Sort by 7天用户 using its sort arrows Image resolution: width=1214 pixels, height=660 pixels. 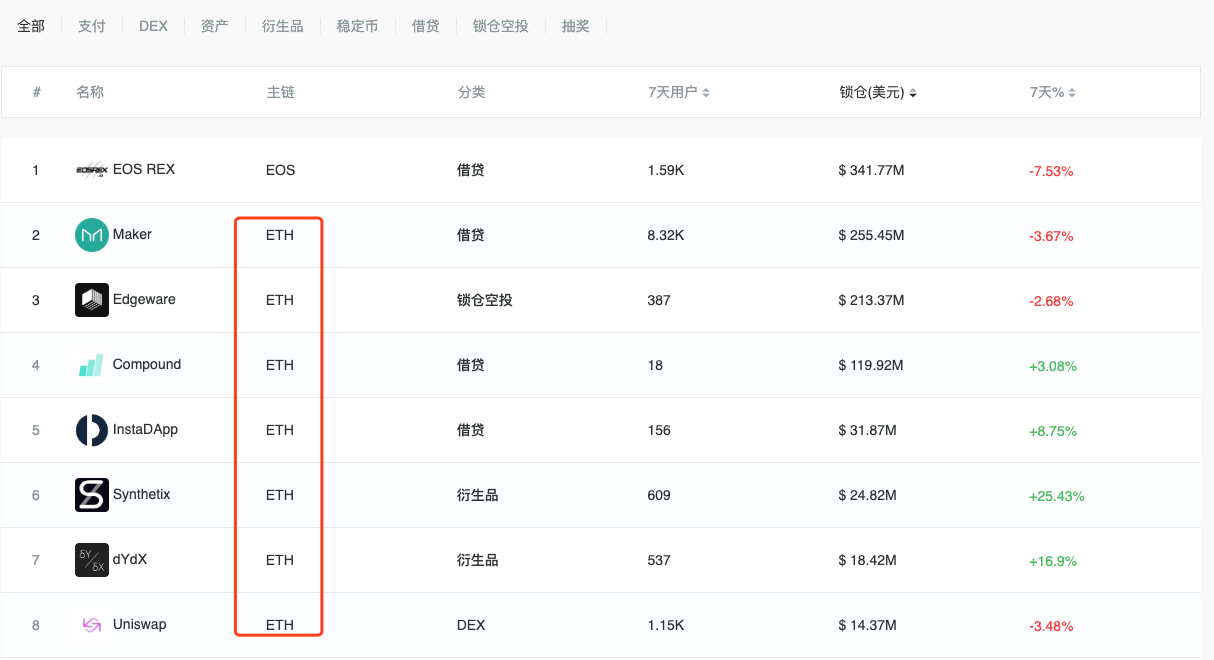click(x=706, y=93)
